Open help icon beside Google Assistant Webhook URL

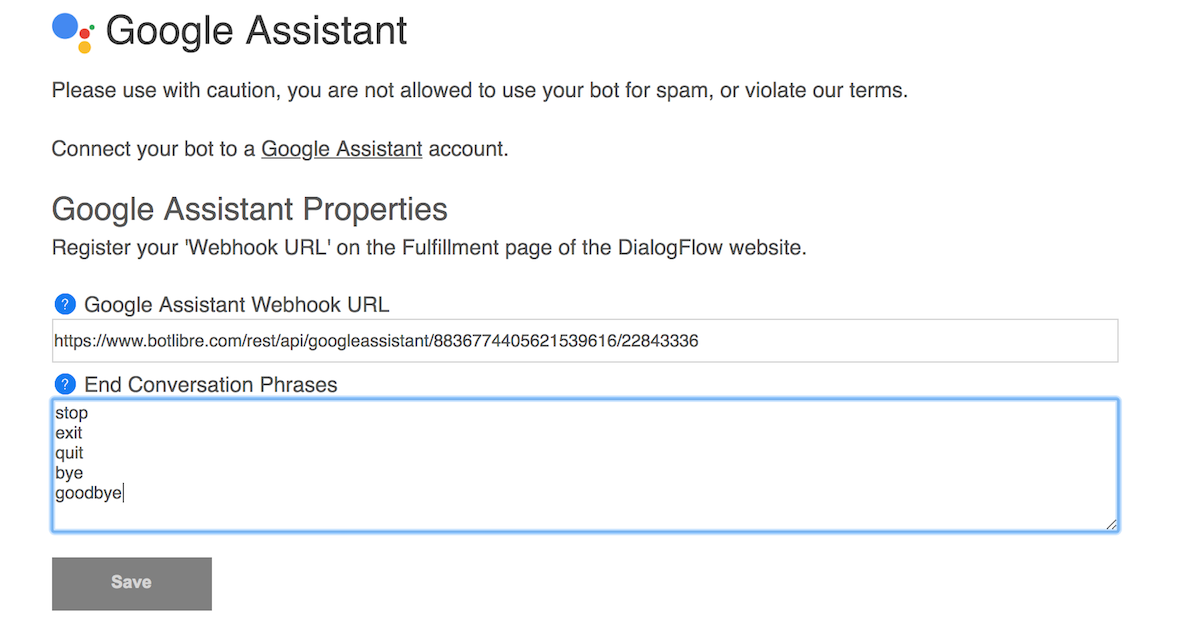pyautogui.click(x=65, y=304)
